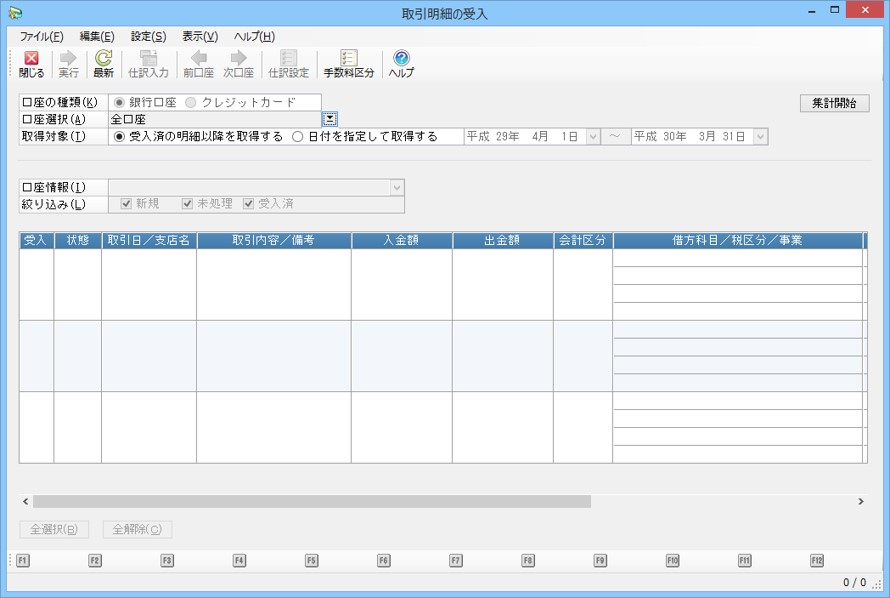The height and width of the screenshot is (598, 890).
Task: Go to 次口座 (next account)
Action: point(238,64)
